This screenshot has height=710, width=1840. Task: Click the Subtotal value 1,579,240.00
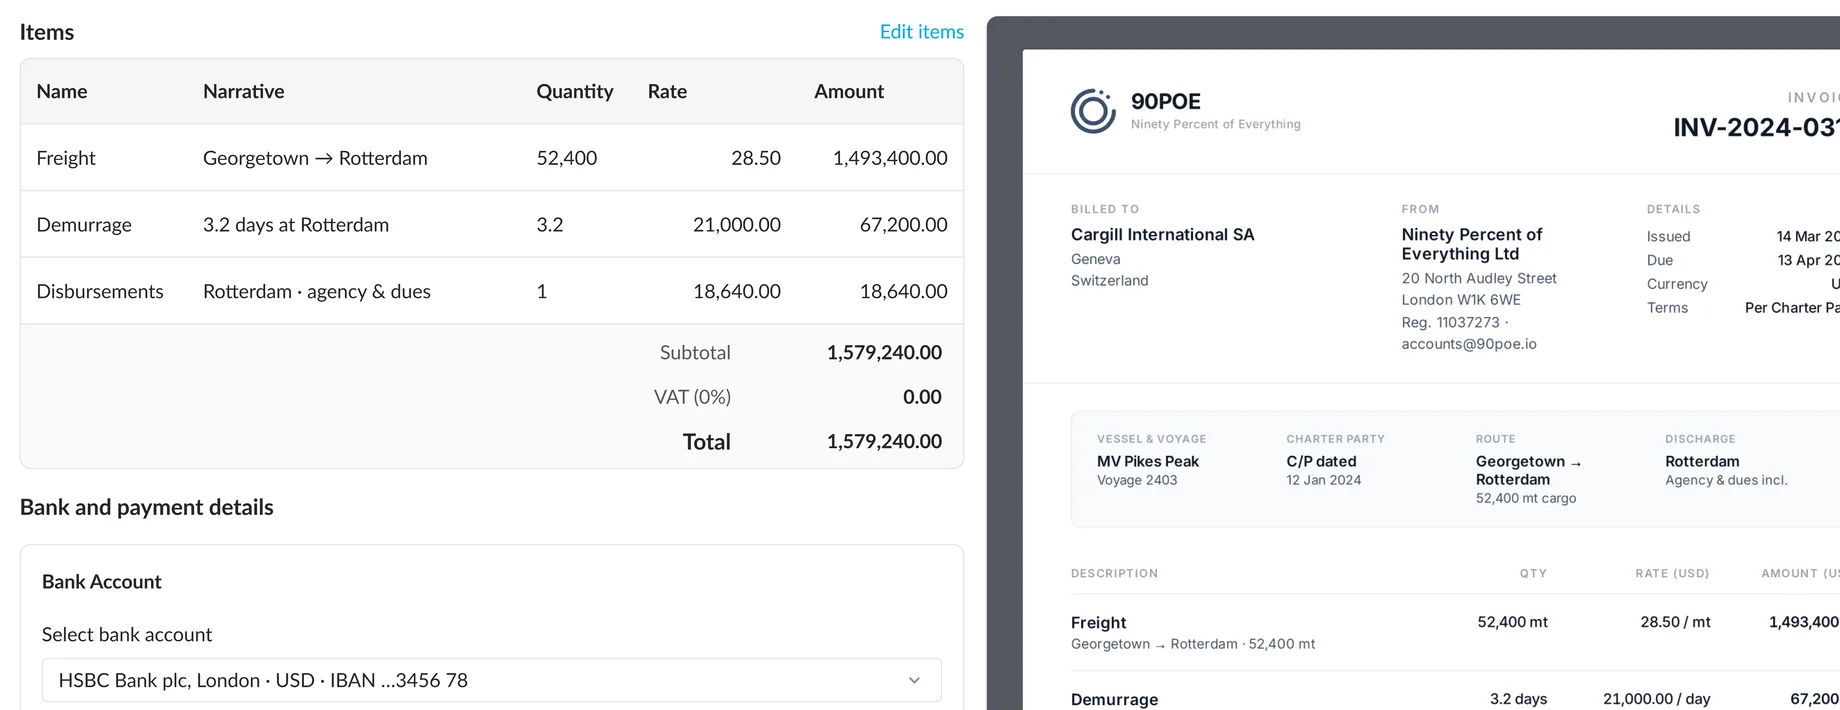point(884,352)
